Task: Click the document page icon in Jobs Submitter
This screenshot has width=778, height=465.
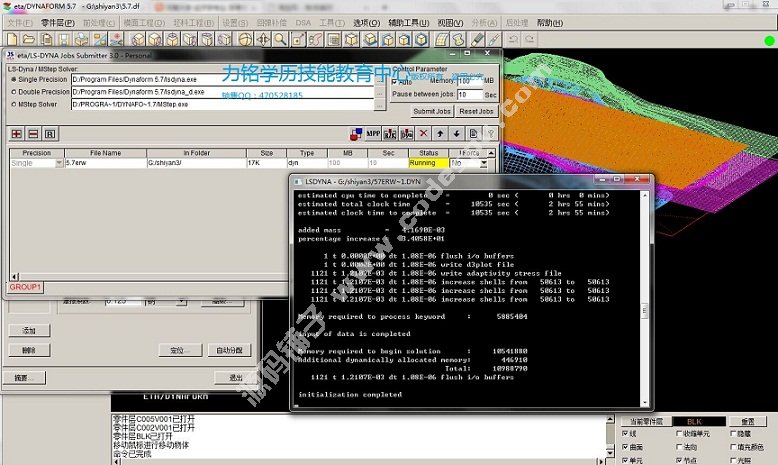Action: tap(473, 133)
